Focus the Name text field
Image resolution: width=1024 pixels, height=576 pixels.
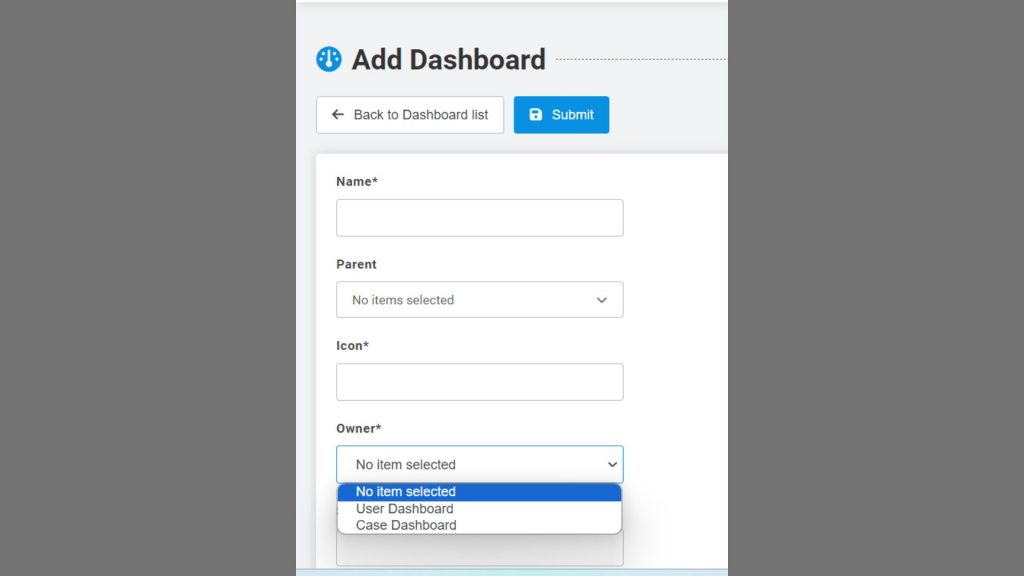pyautogui.click(x=479, y=218)
